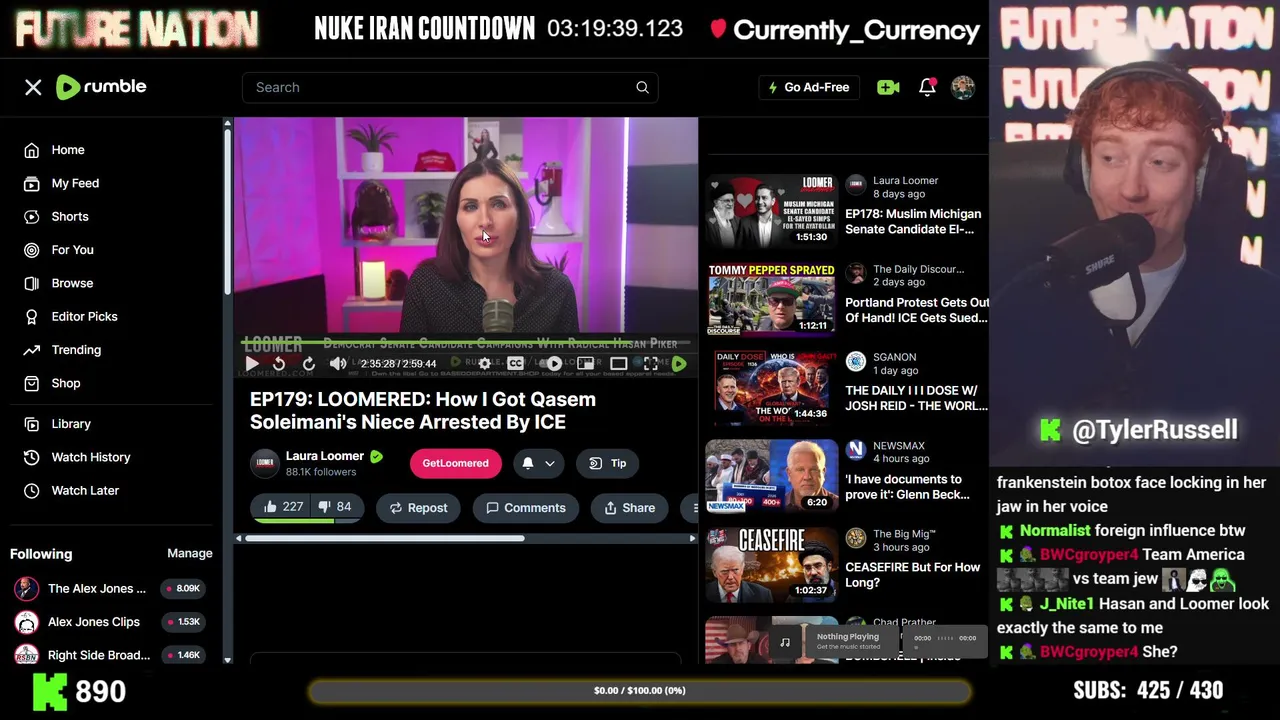
Task: Click the green Rumble icon in player
Action: pyautogui.click(x=679, y=364)
